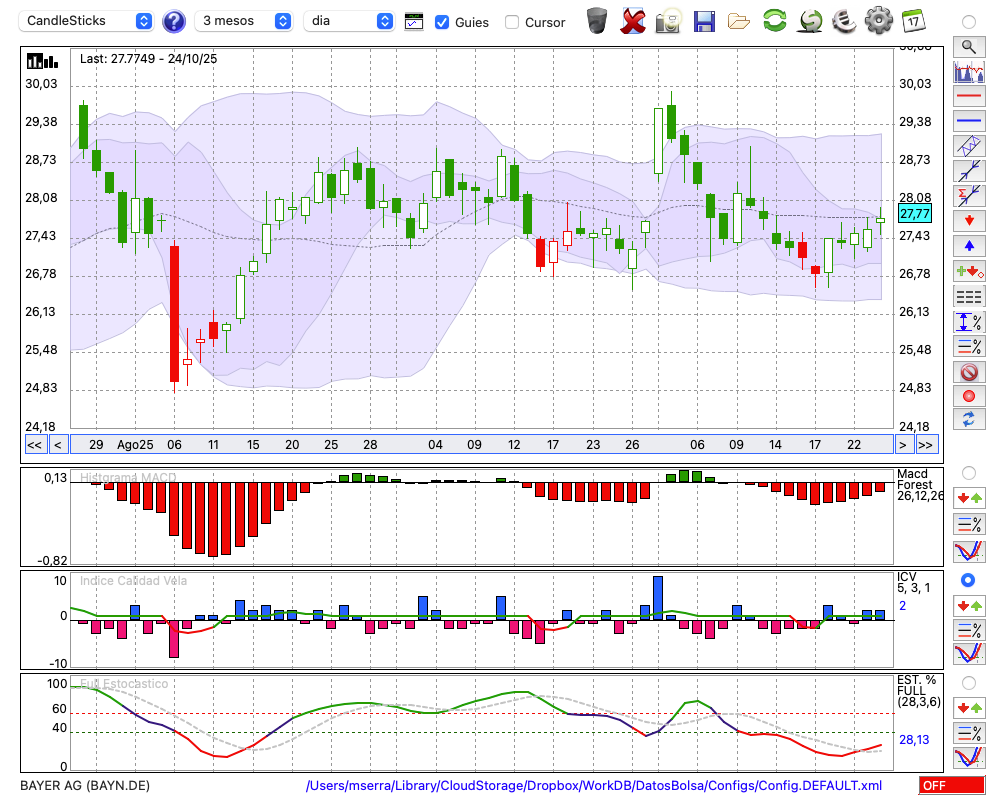The width and height of the screenshot is (1000, 800).
Task: Click the date timeline scroll bar
Action: (x=480, y=445)
